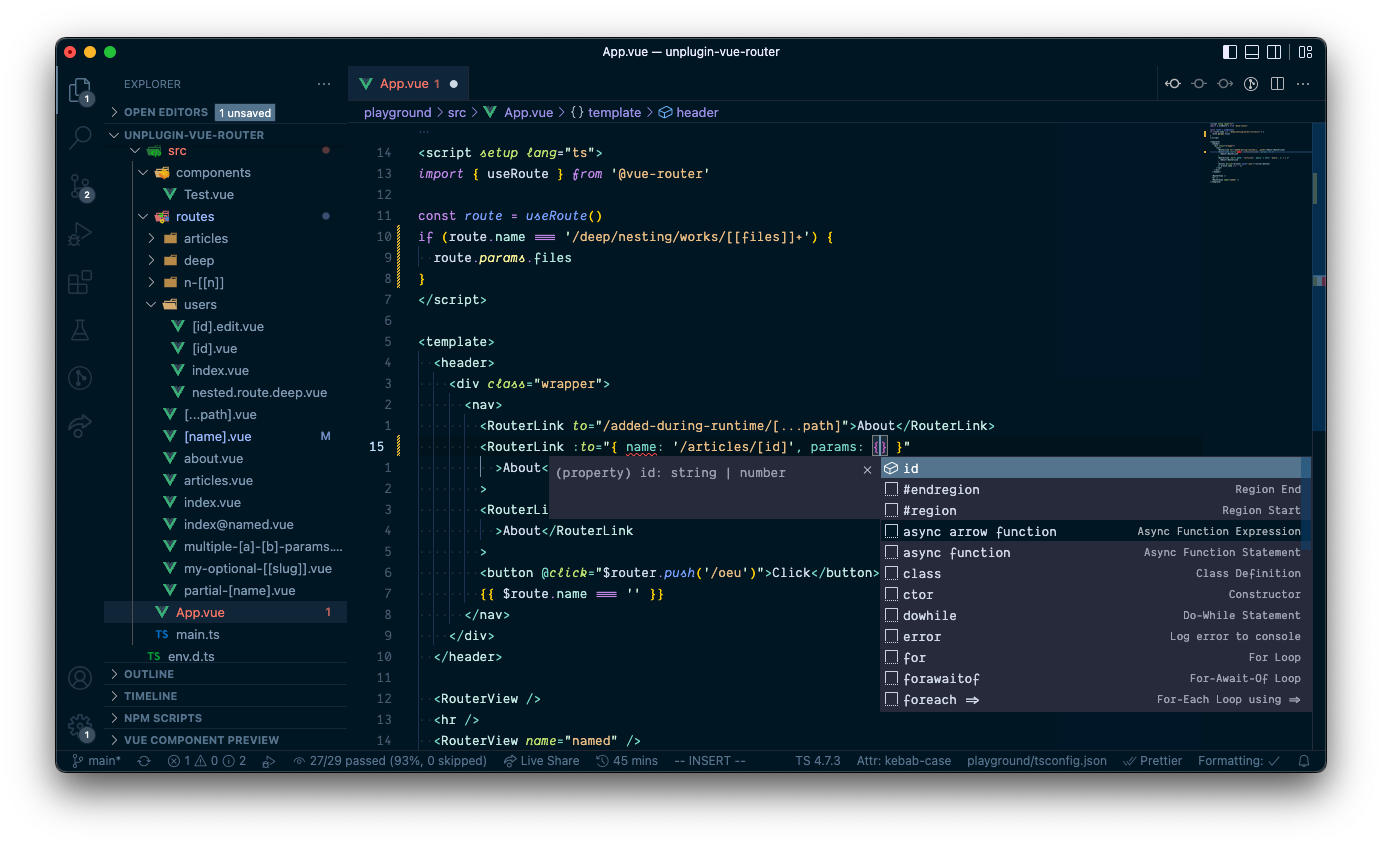This screenshot has width=1382, height=846.
Task: Open the errors and warnings counts in status bar
Action: [207, 761]
